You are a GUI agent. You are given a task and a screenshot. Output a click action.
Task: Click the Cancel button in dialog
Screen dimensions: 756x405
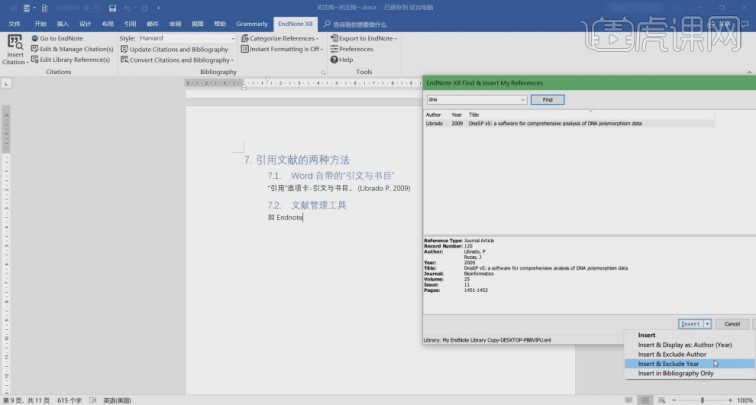pyautogui.click(x=733, y=323)
